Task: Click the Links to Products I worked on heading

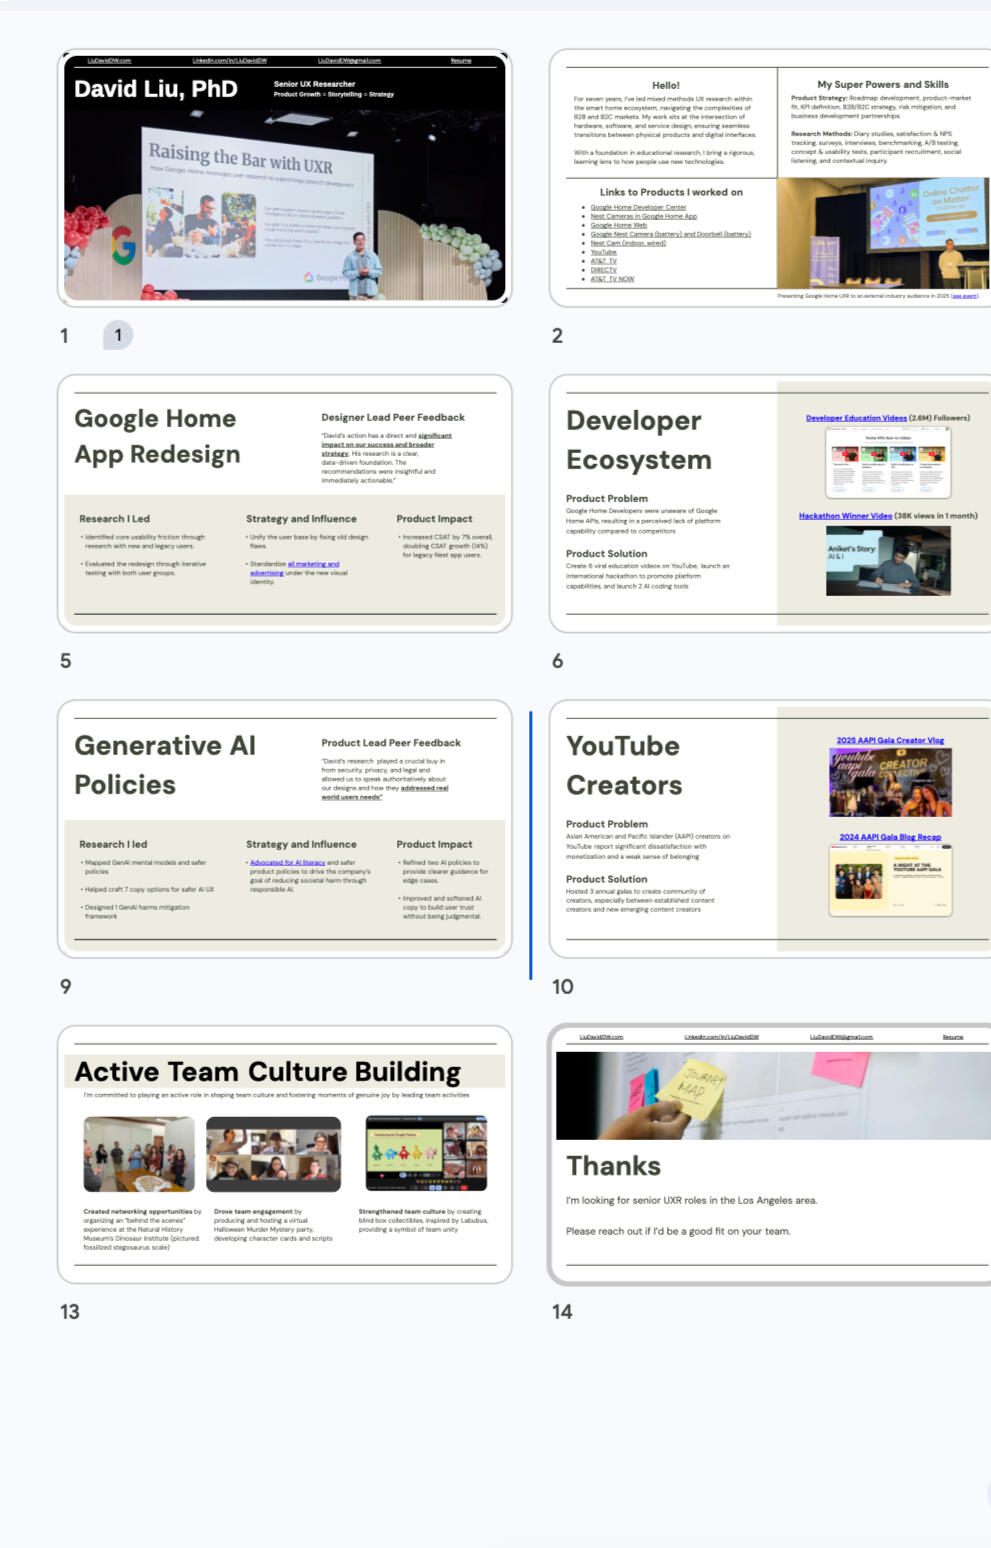Action: tap(671, 192)
